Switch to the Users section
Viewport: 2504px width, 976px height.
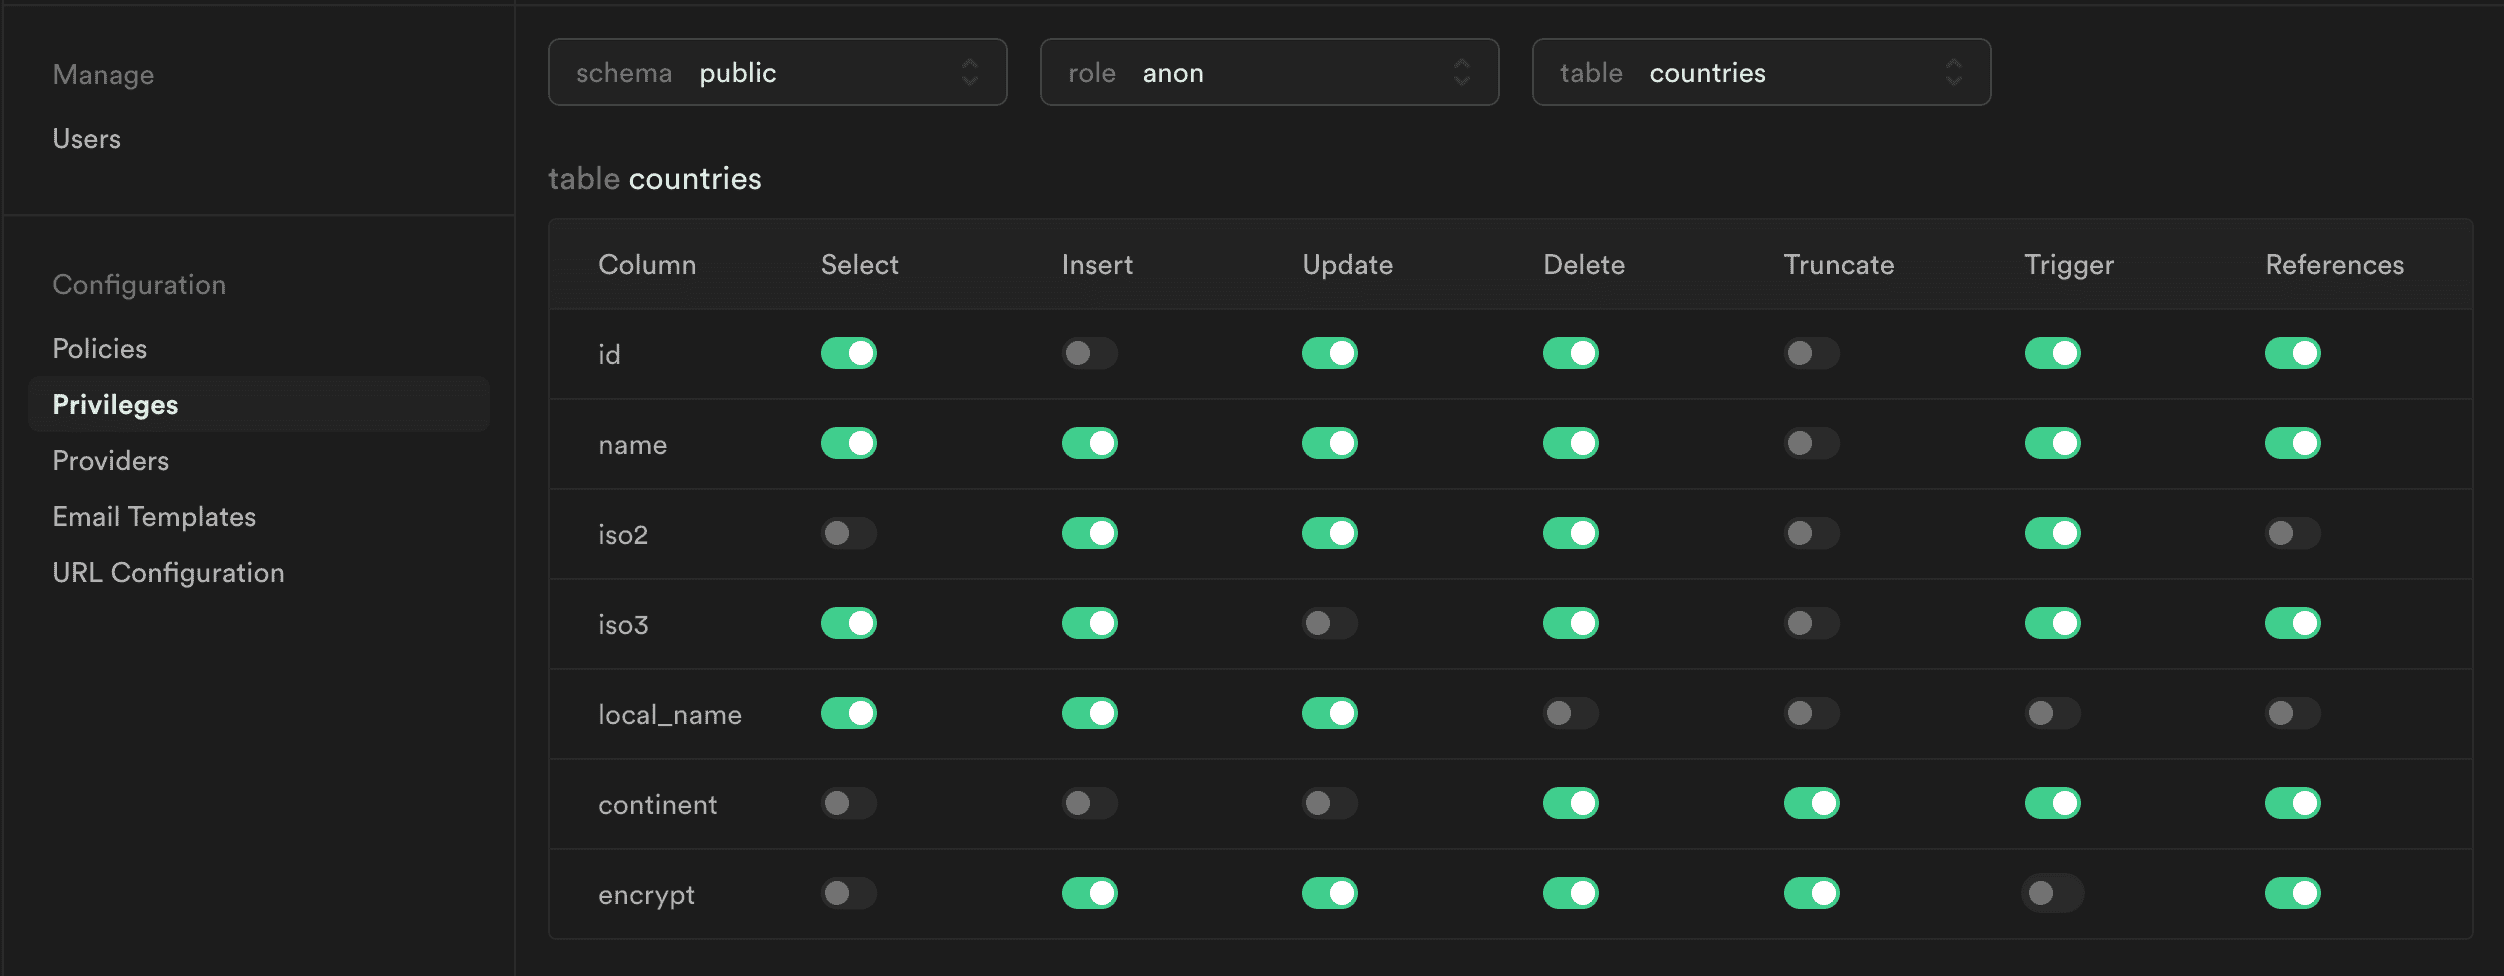point(86,139)
